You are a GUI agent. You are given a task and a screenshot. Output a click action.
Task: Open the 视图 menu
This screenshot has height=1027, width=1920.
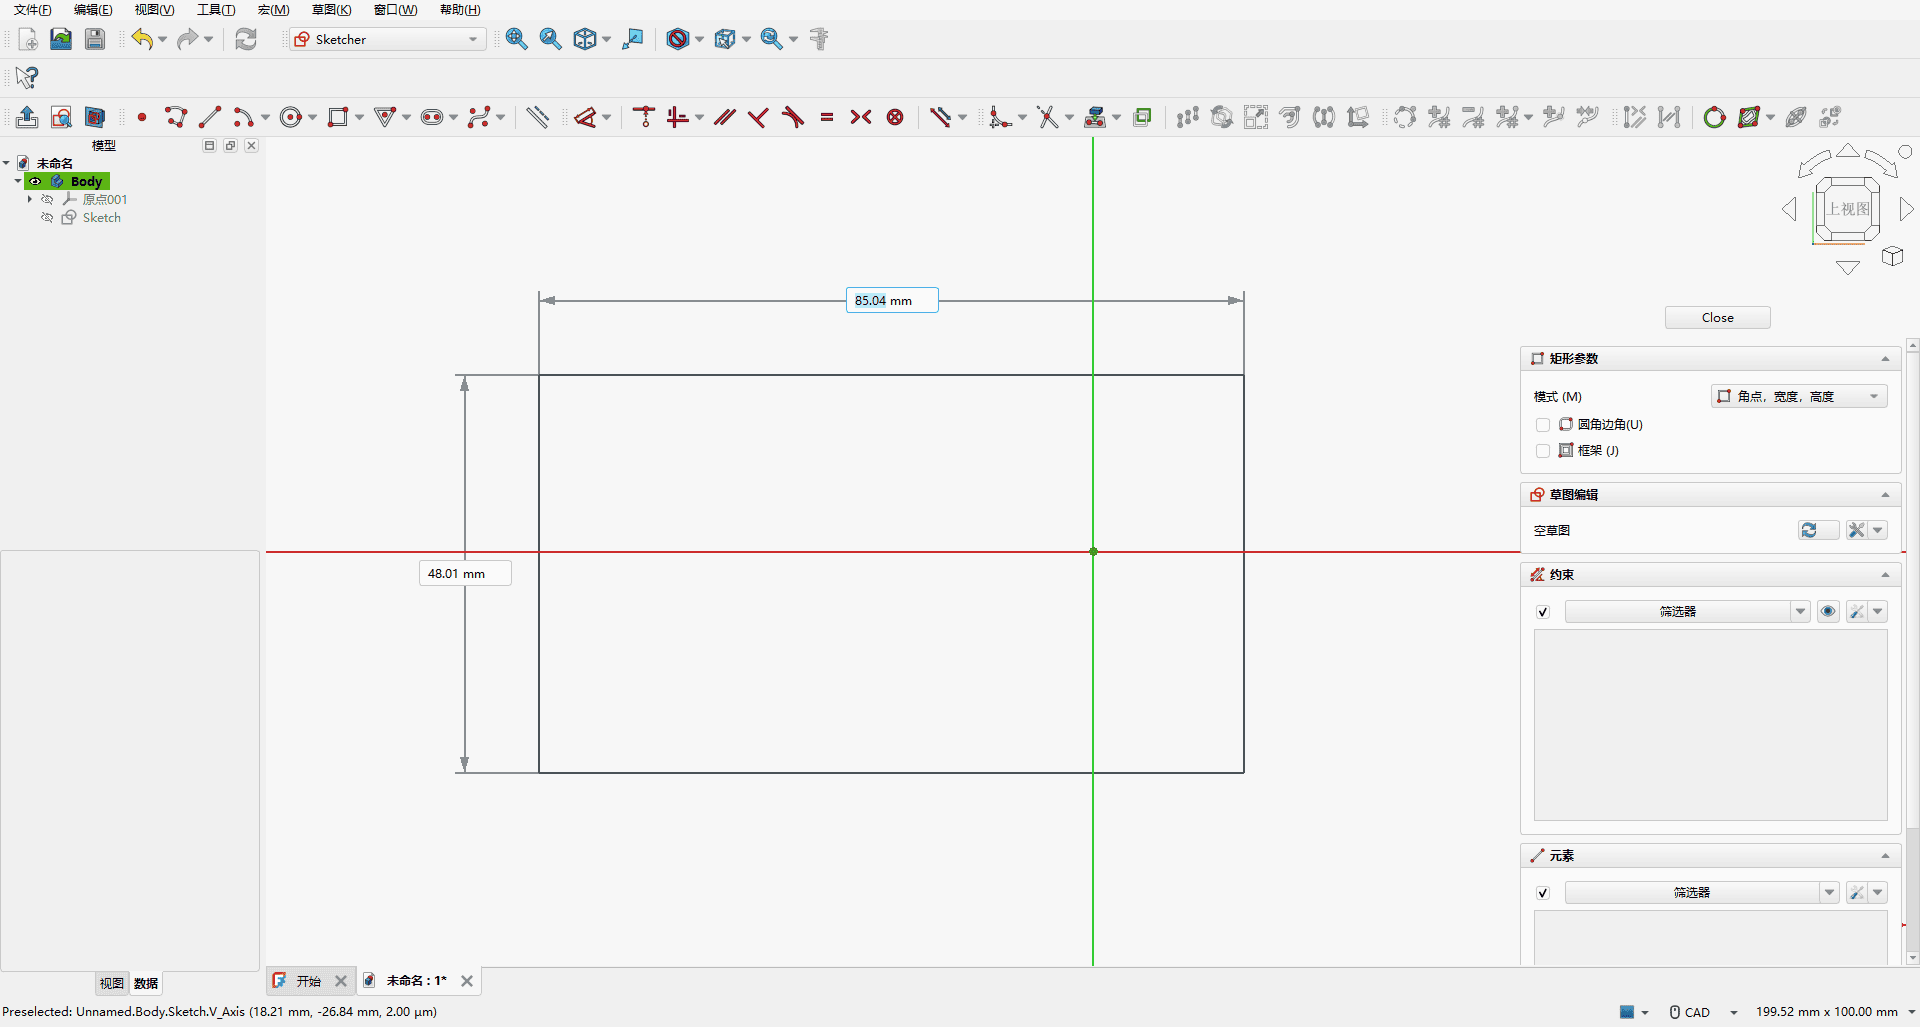tap(154, 10)
